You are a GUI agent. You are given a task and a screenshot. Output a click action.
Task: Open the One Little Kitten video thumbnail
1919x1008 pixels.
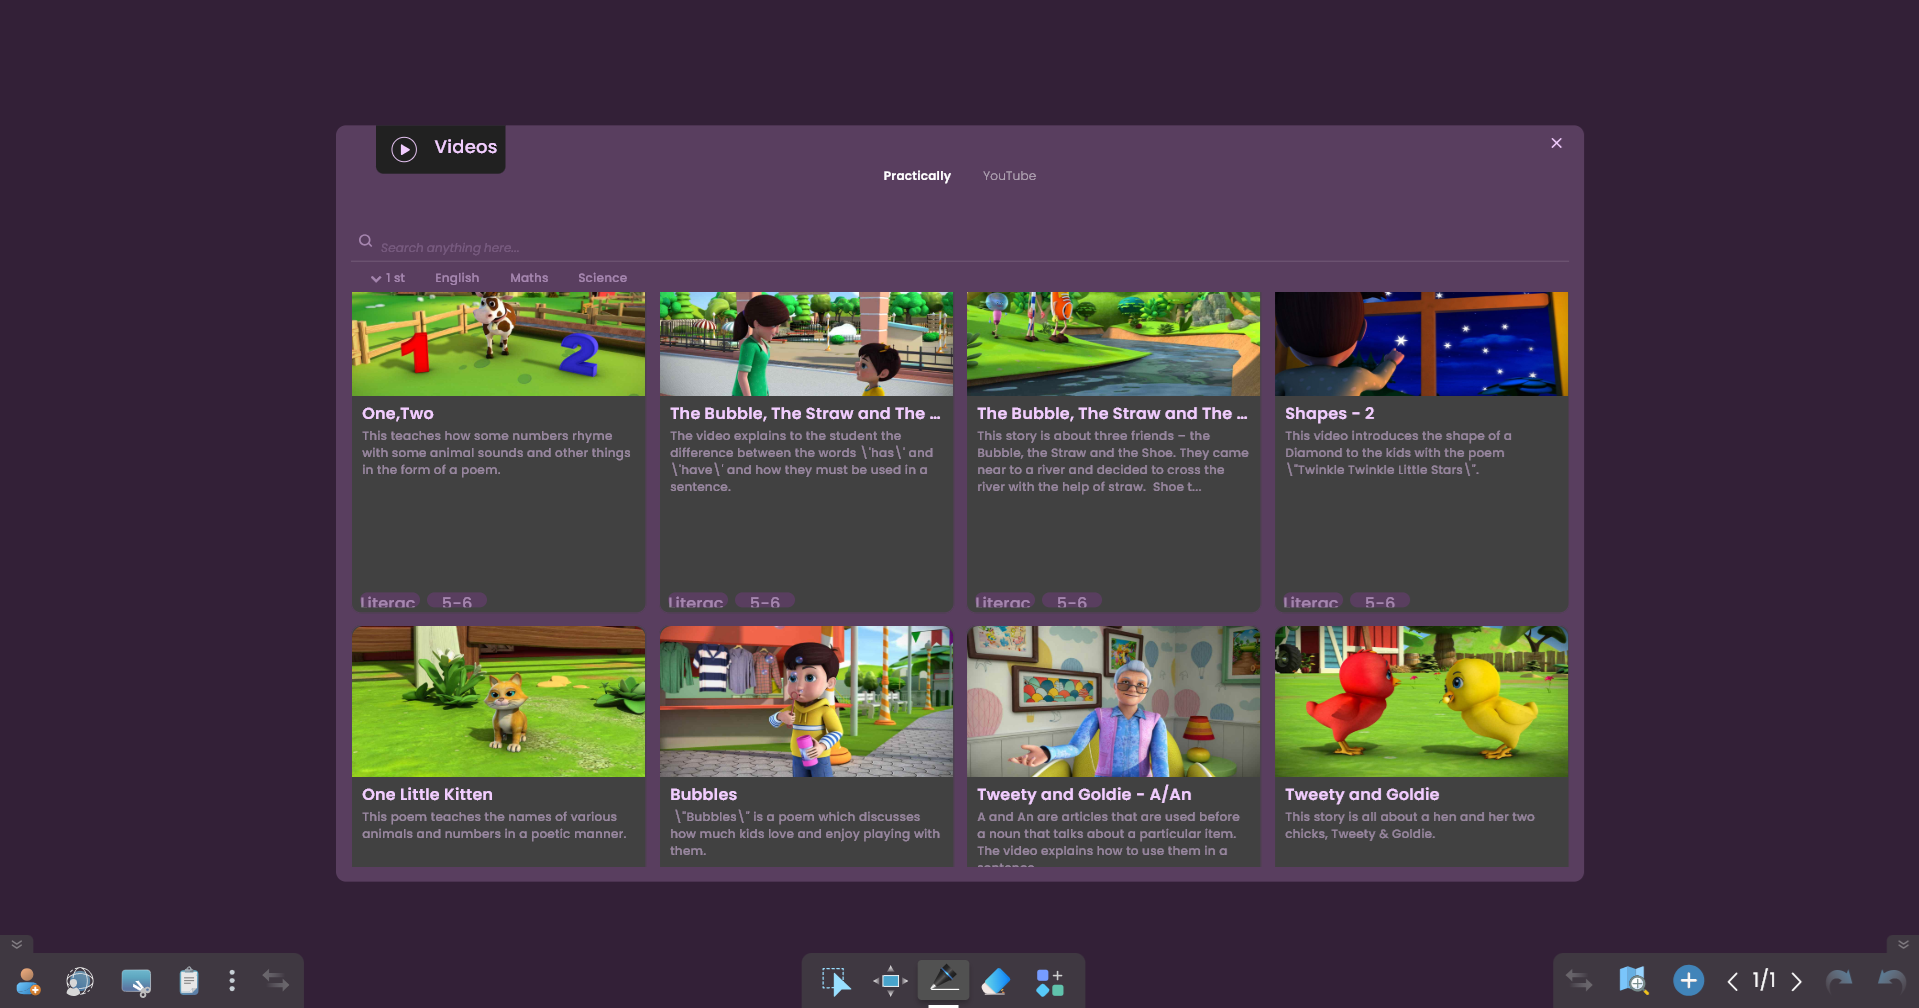[x=498, y=701]
